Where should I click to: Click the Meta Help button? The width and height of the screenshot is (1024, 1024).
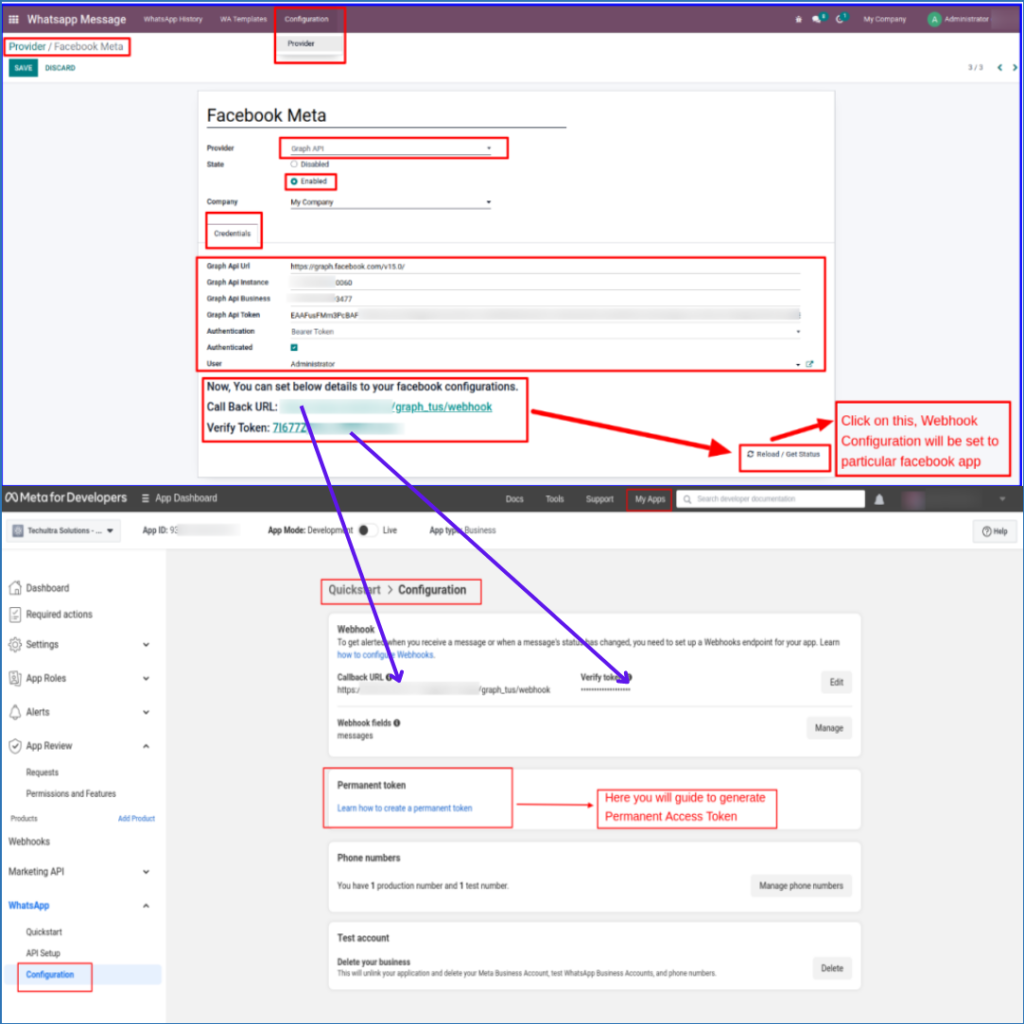click(x=995, y=532)
